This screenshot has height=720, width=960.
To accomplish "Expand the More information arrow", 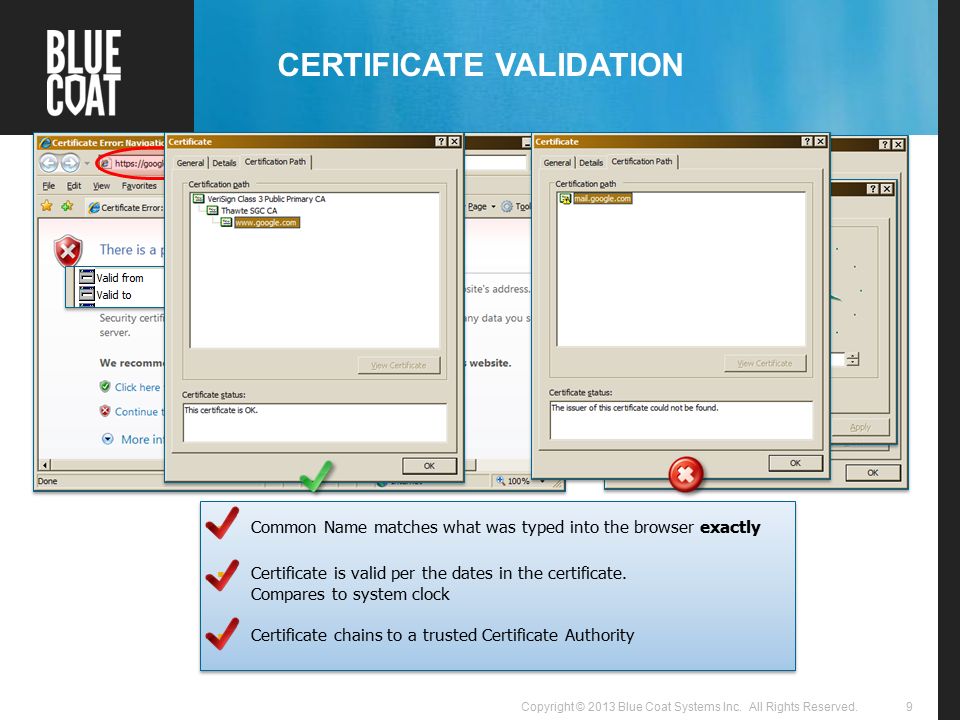I will tap(108, 439).
